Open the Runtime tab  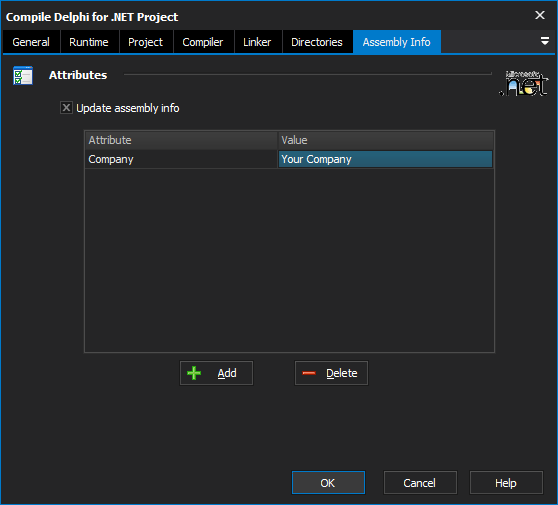89,42
